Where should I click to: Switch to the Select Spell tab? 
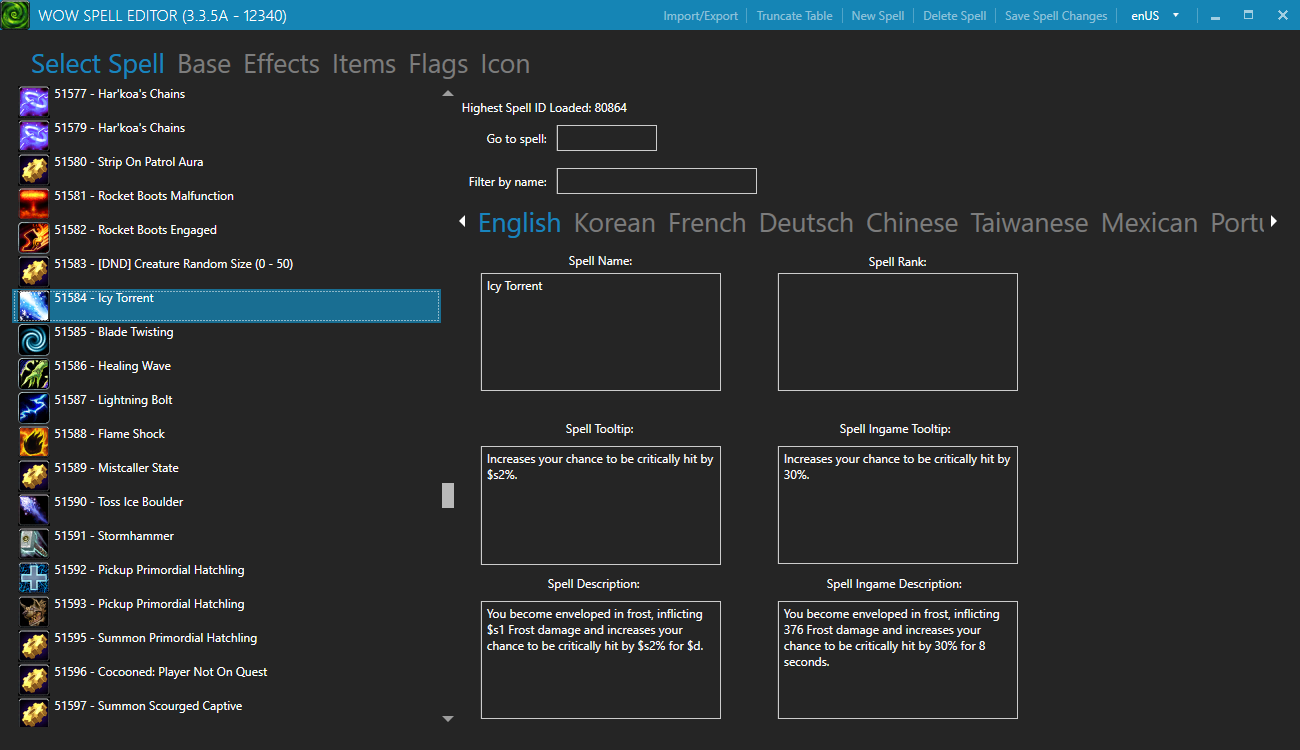coord(98,64)
